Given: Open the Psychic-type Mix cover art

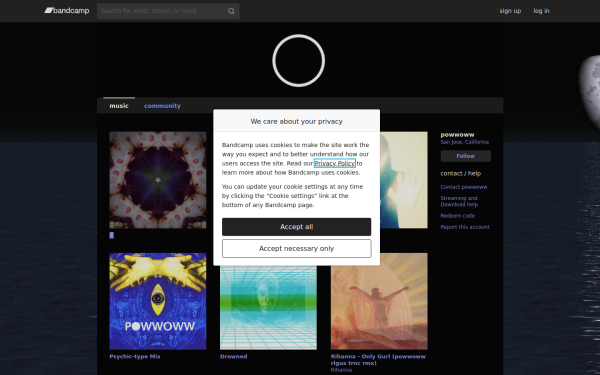Looking at the screenshot, I should (158, 301).
